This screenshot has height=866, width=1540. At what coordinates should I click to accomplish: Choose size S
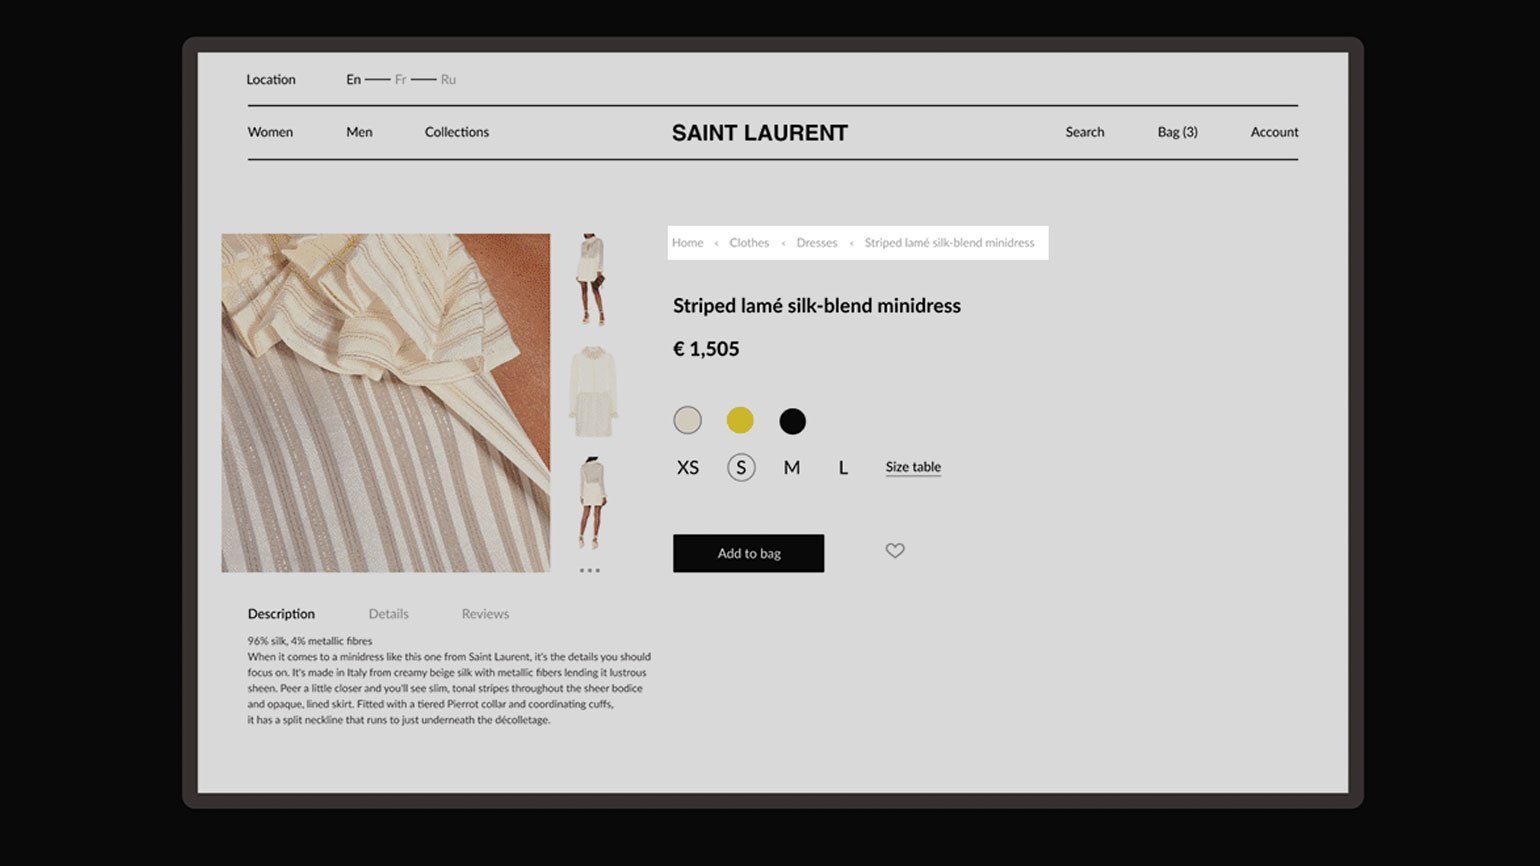(741, 468)
